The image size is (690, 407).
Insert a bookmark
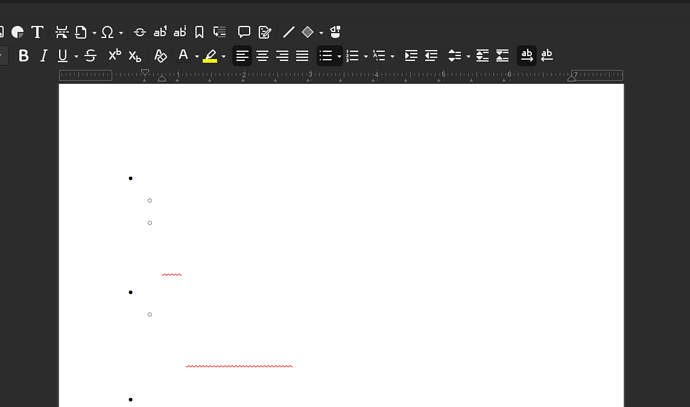200,32
